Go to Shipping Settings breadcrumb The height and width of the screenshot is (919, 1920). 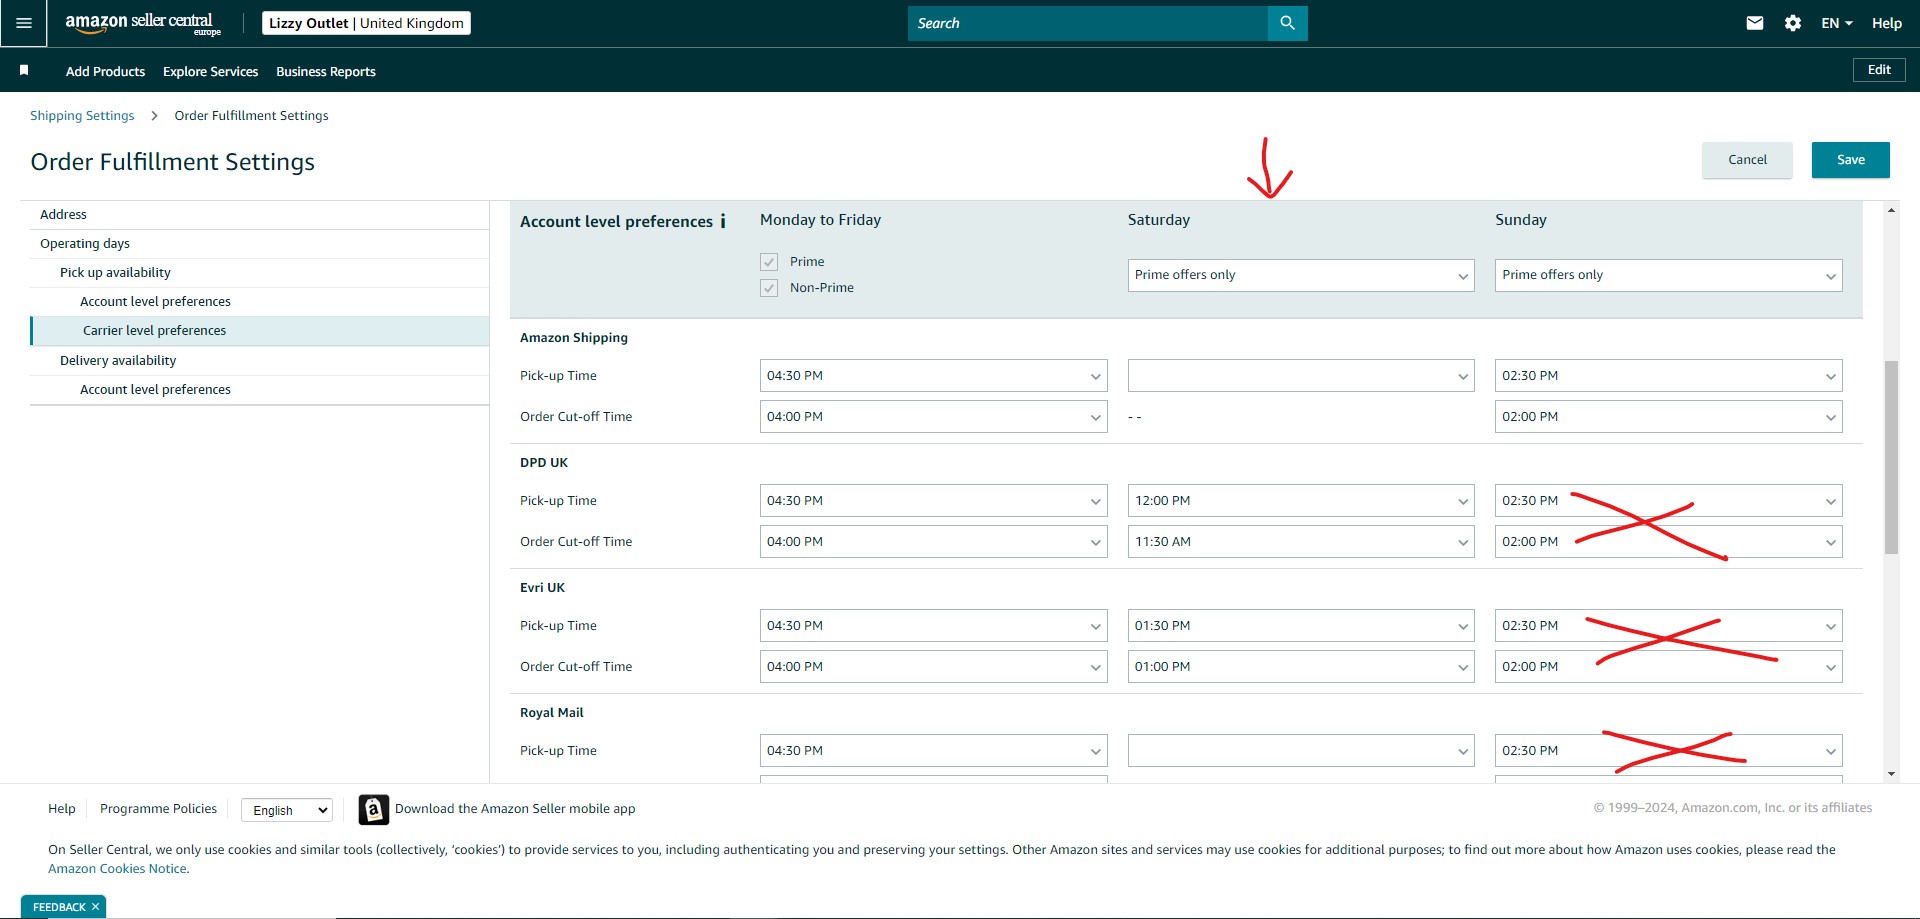coord(82,116)
